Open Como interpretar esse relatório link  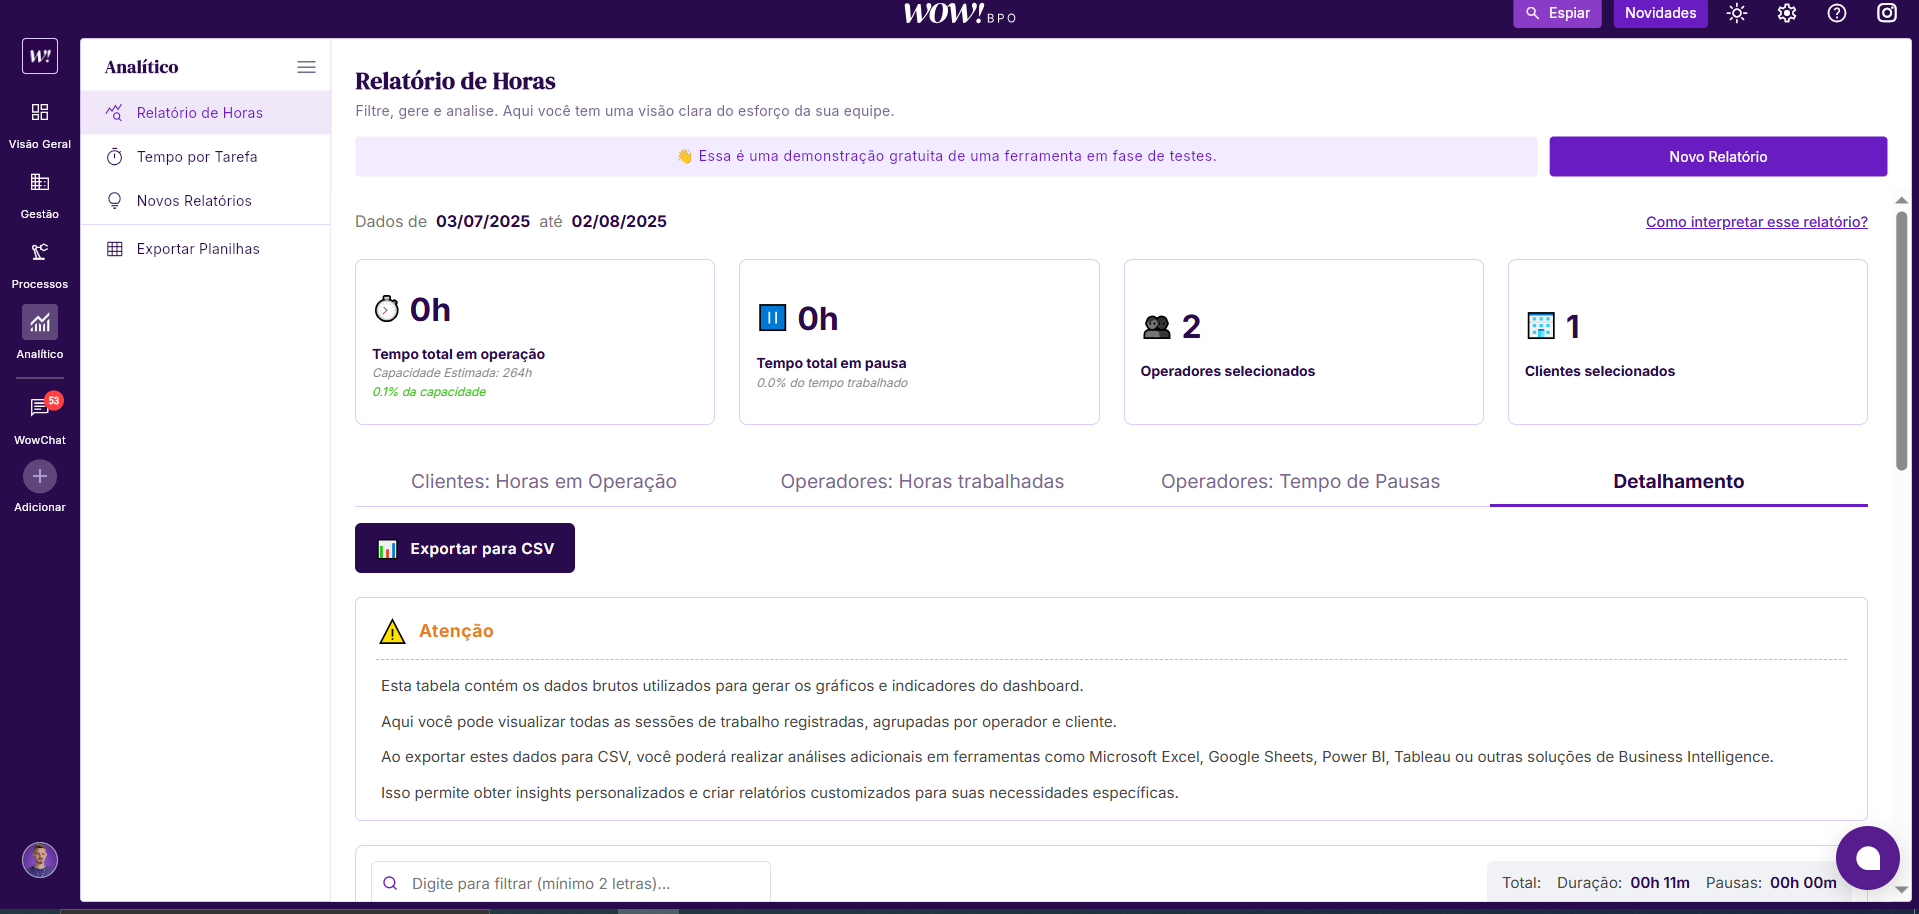(x=1756, y=222)
